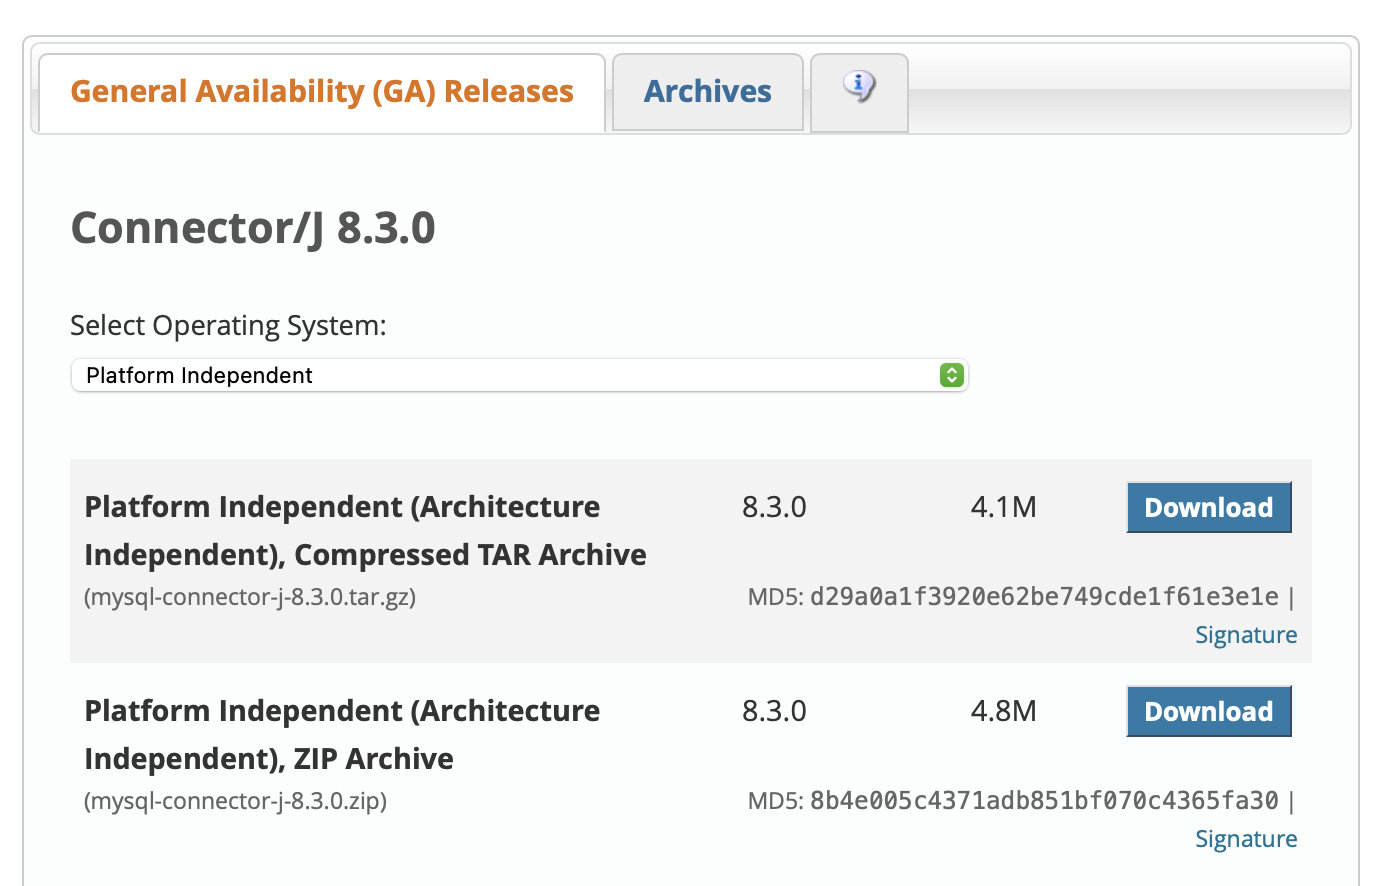Click the MD5 hash d29a0a1f3920e62be749cde1f61e3e1e
1392x886 pixels.
[1044, 597]
